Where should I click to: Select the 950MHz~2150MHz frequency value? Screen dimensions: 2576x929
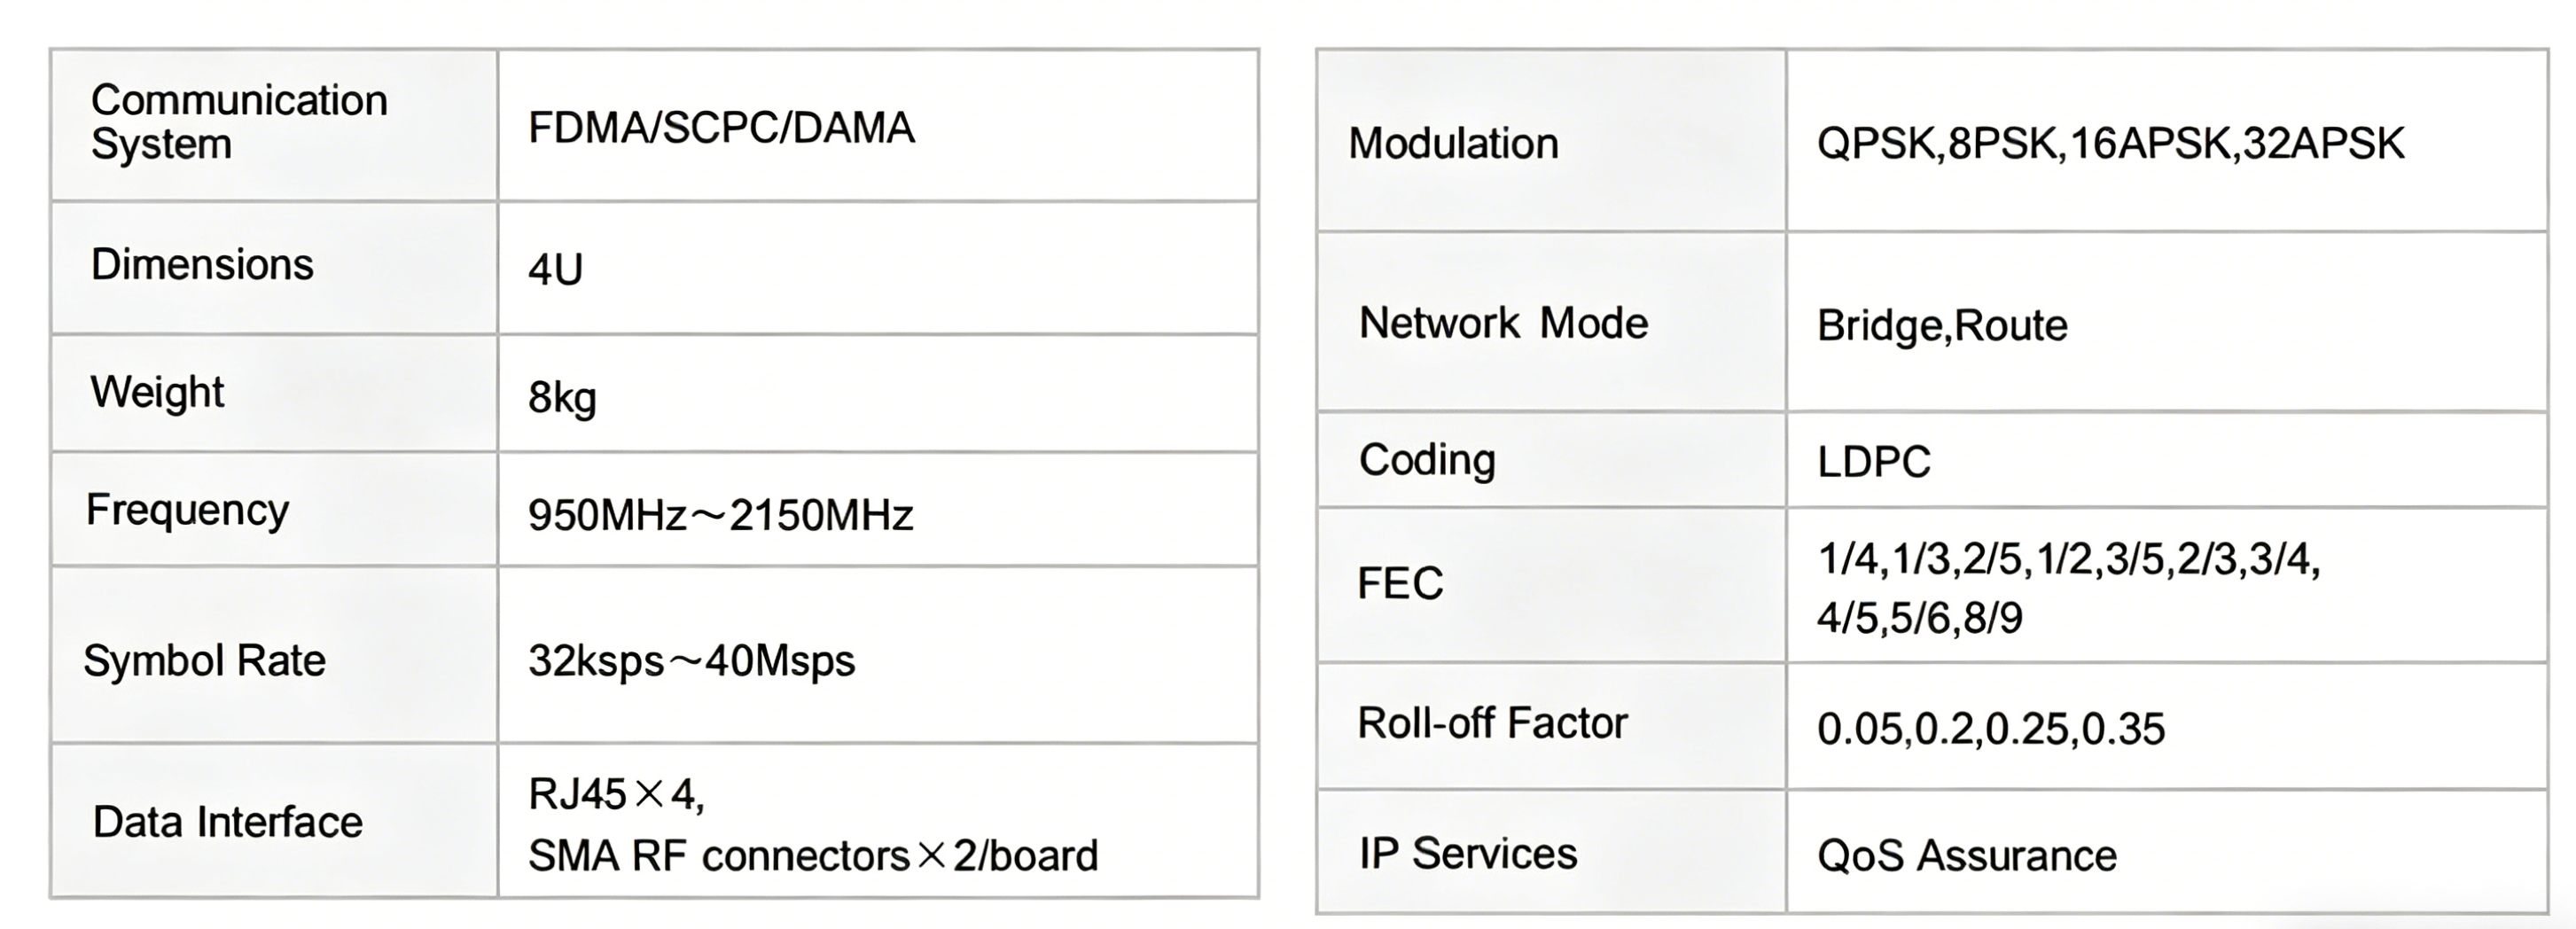[720, 516]
